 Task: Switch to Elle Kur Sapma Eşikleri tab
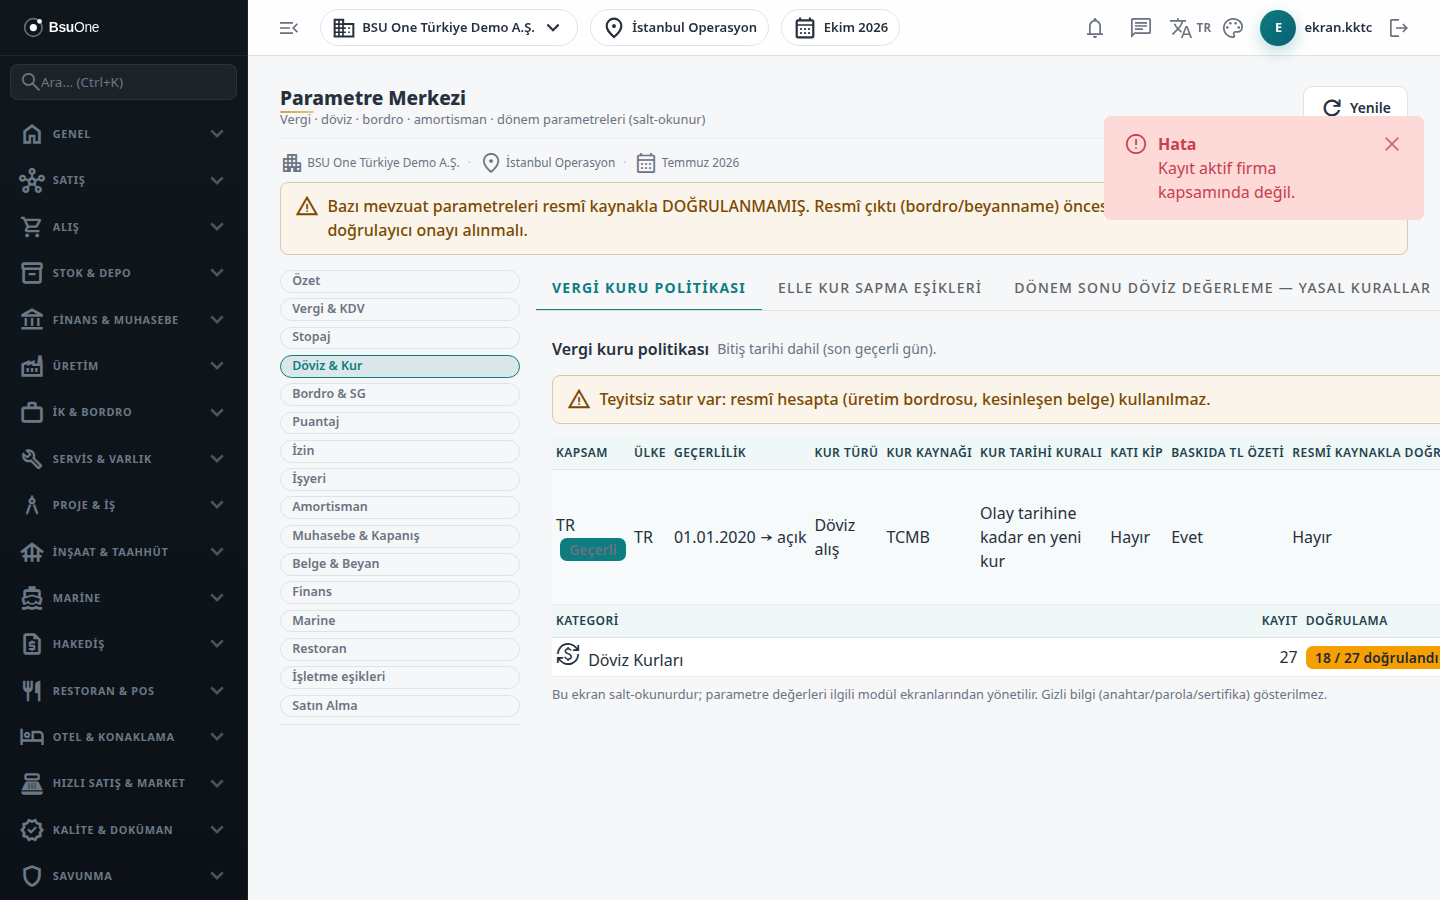[880, 288]
